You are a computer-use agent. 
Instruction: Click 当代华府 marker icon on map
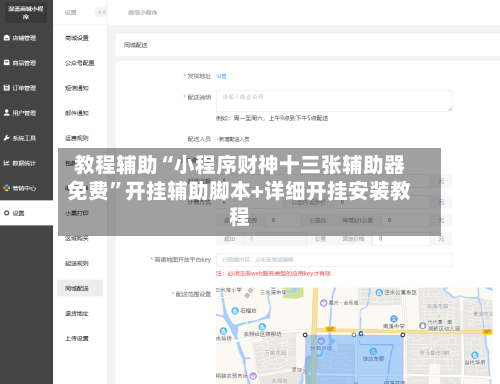475,355
